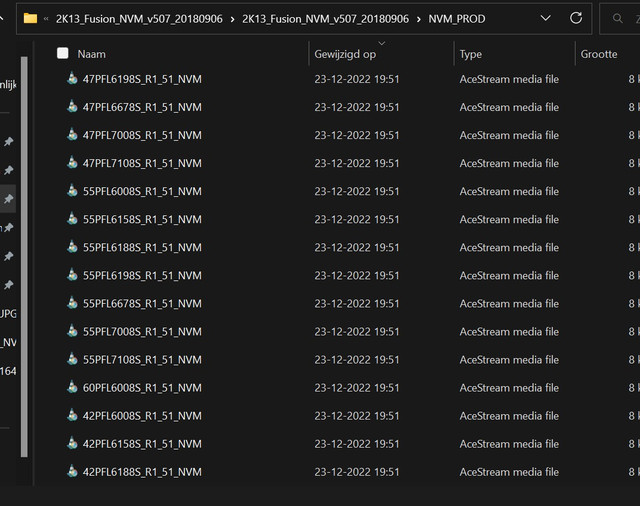The width and height of the screenshot is (640, 506).
Task: Refresh the current folder view
Action: (576, 18)
